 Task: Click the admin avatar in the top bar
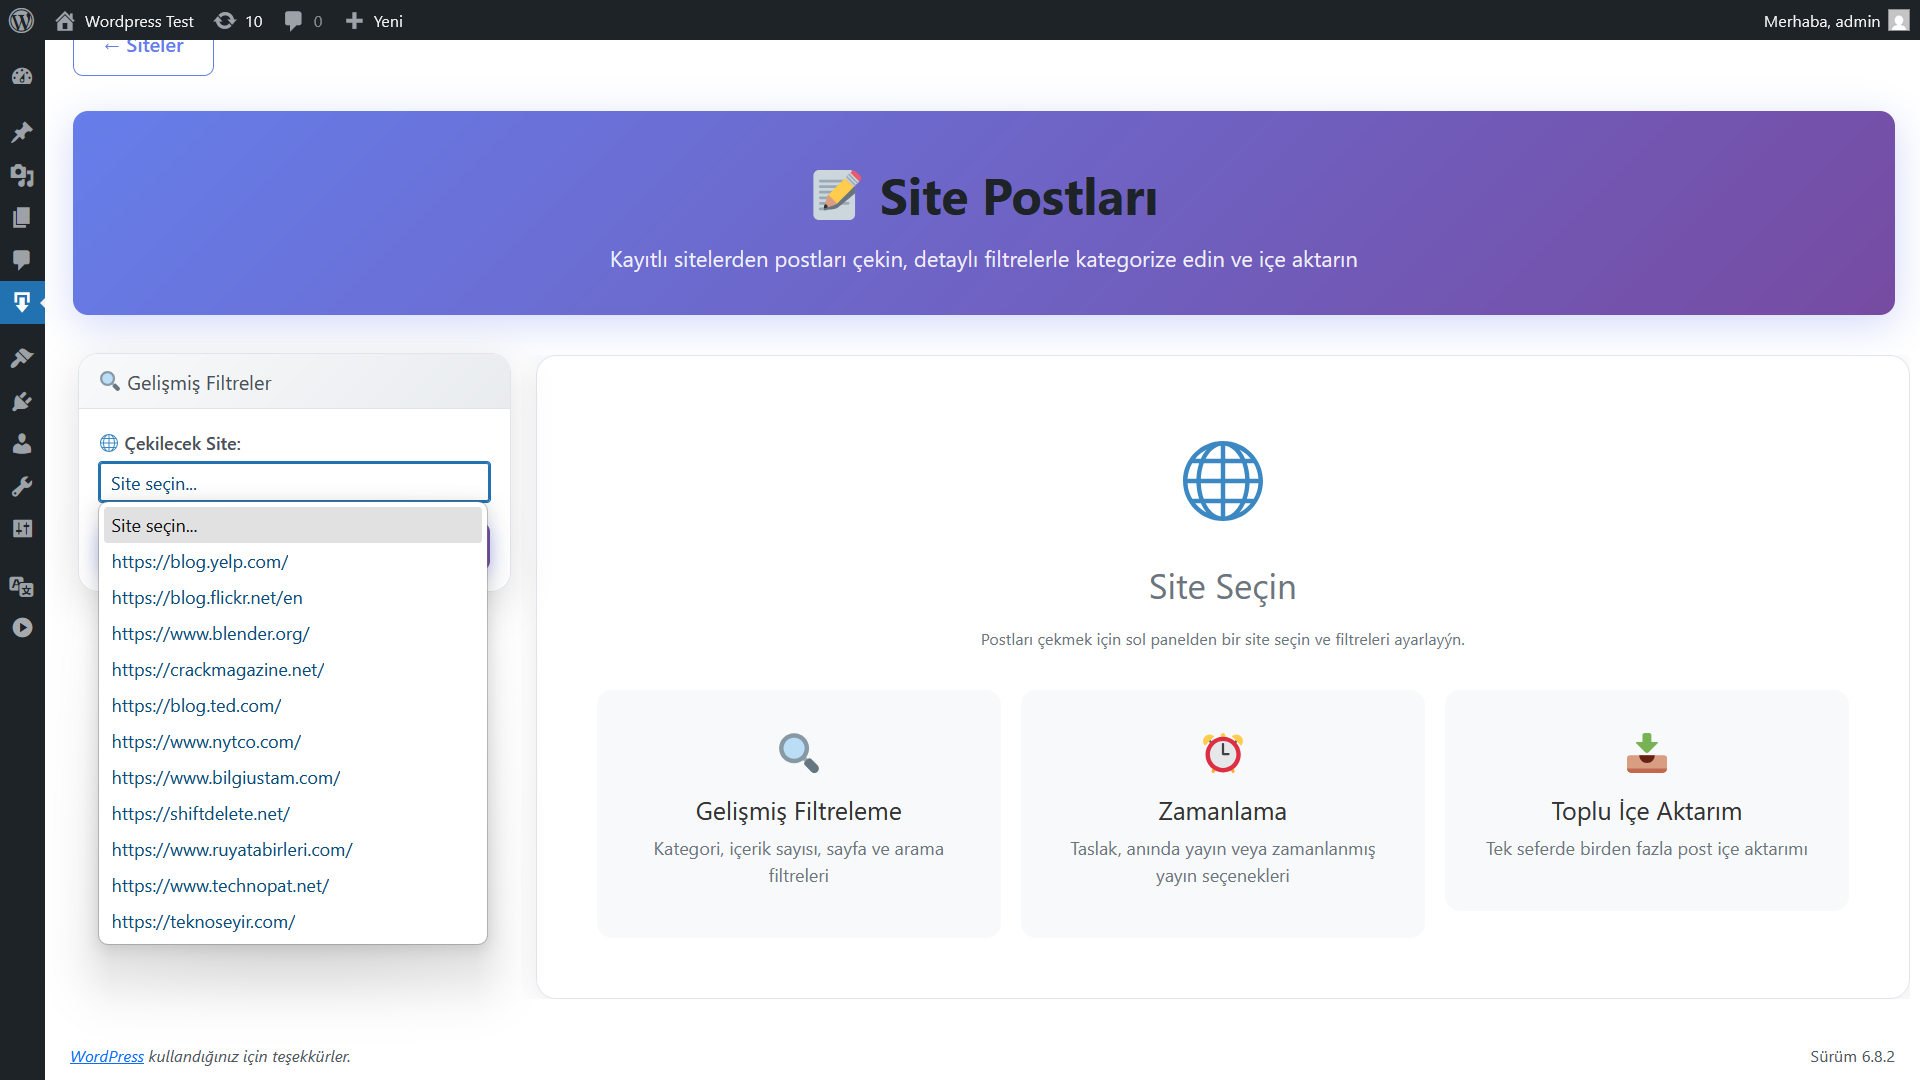(x=1899, y=21)
